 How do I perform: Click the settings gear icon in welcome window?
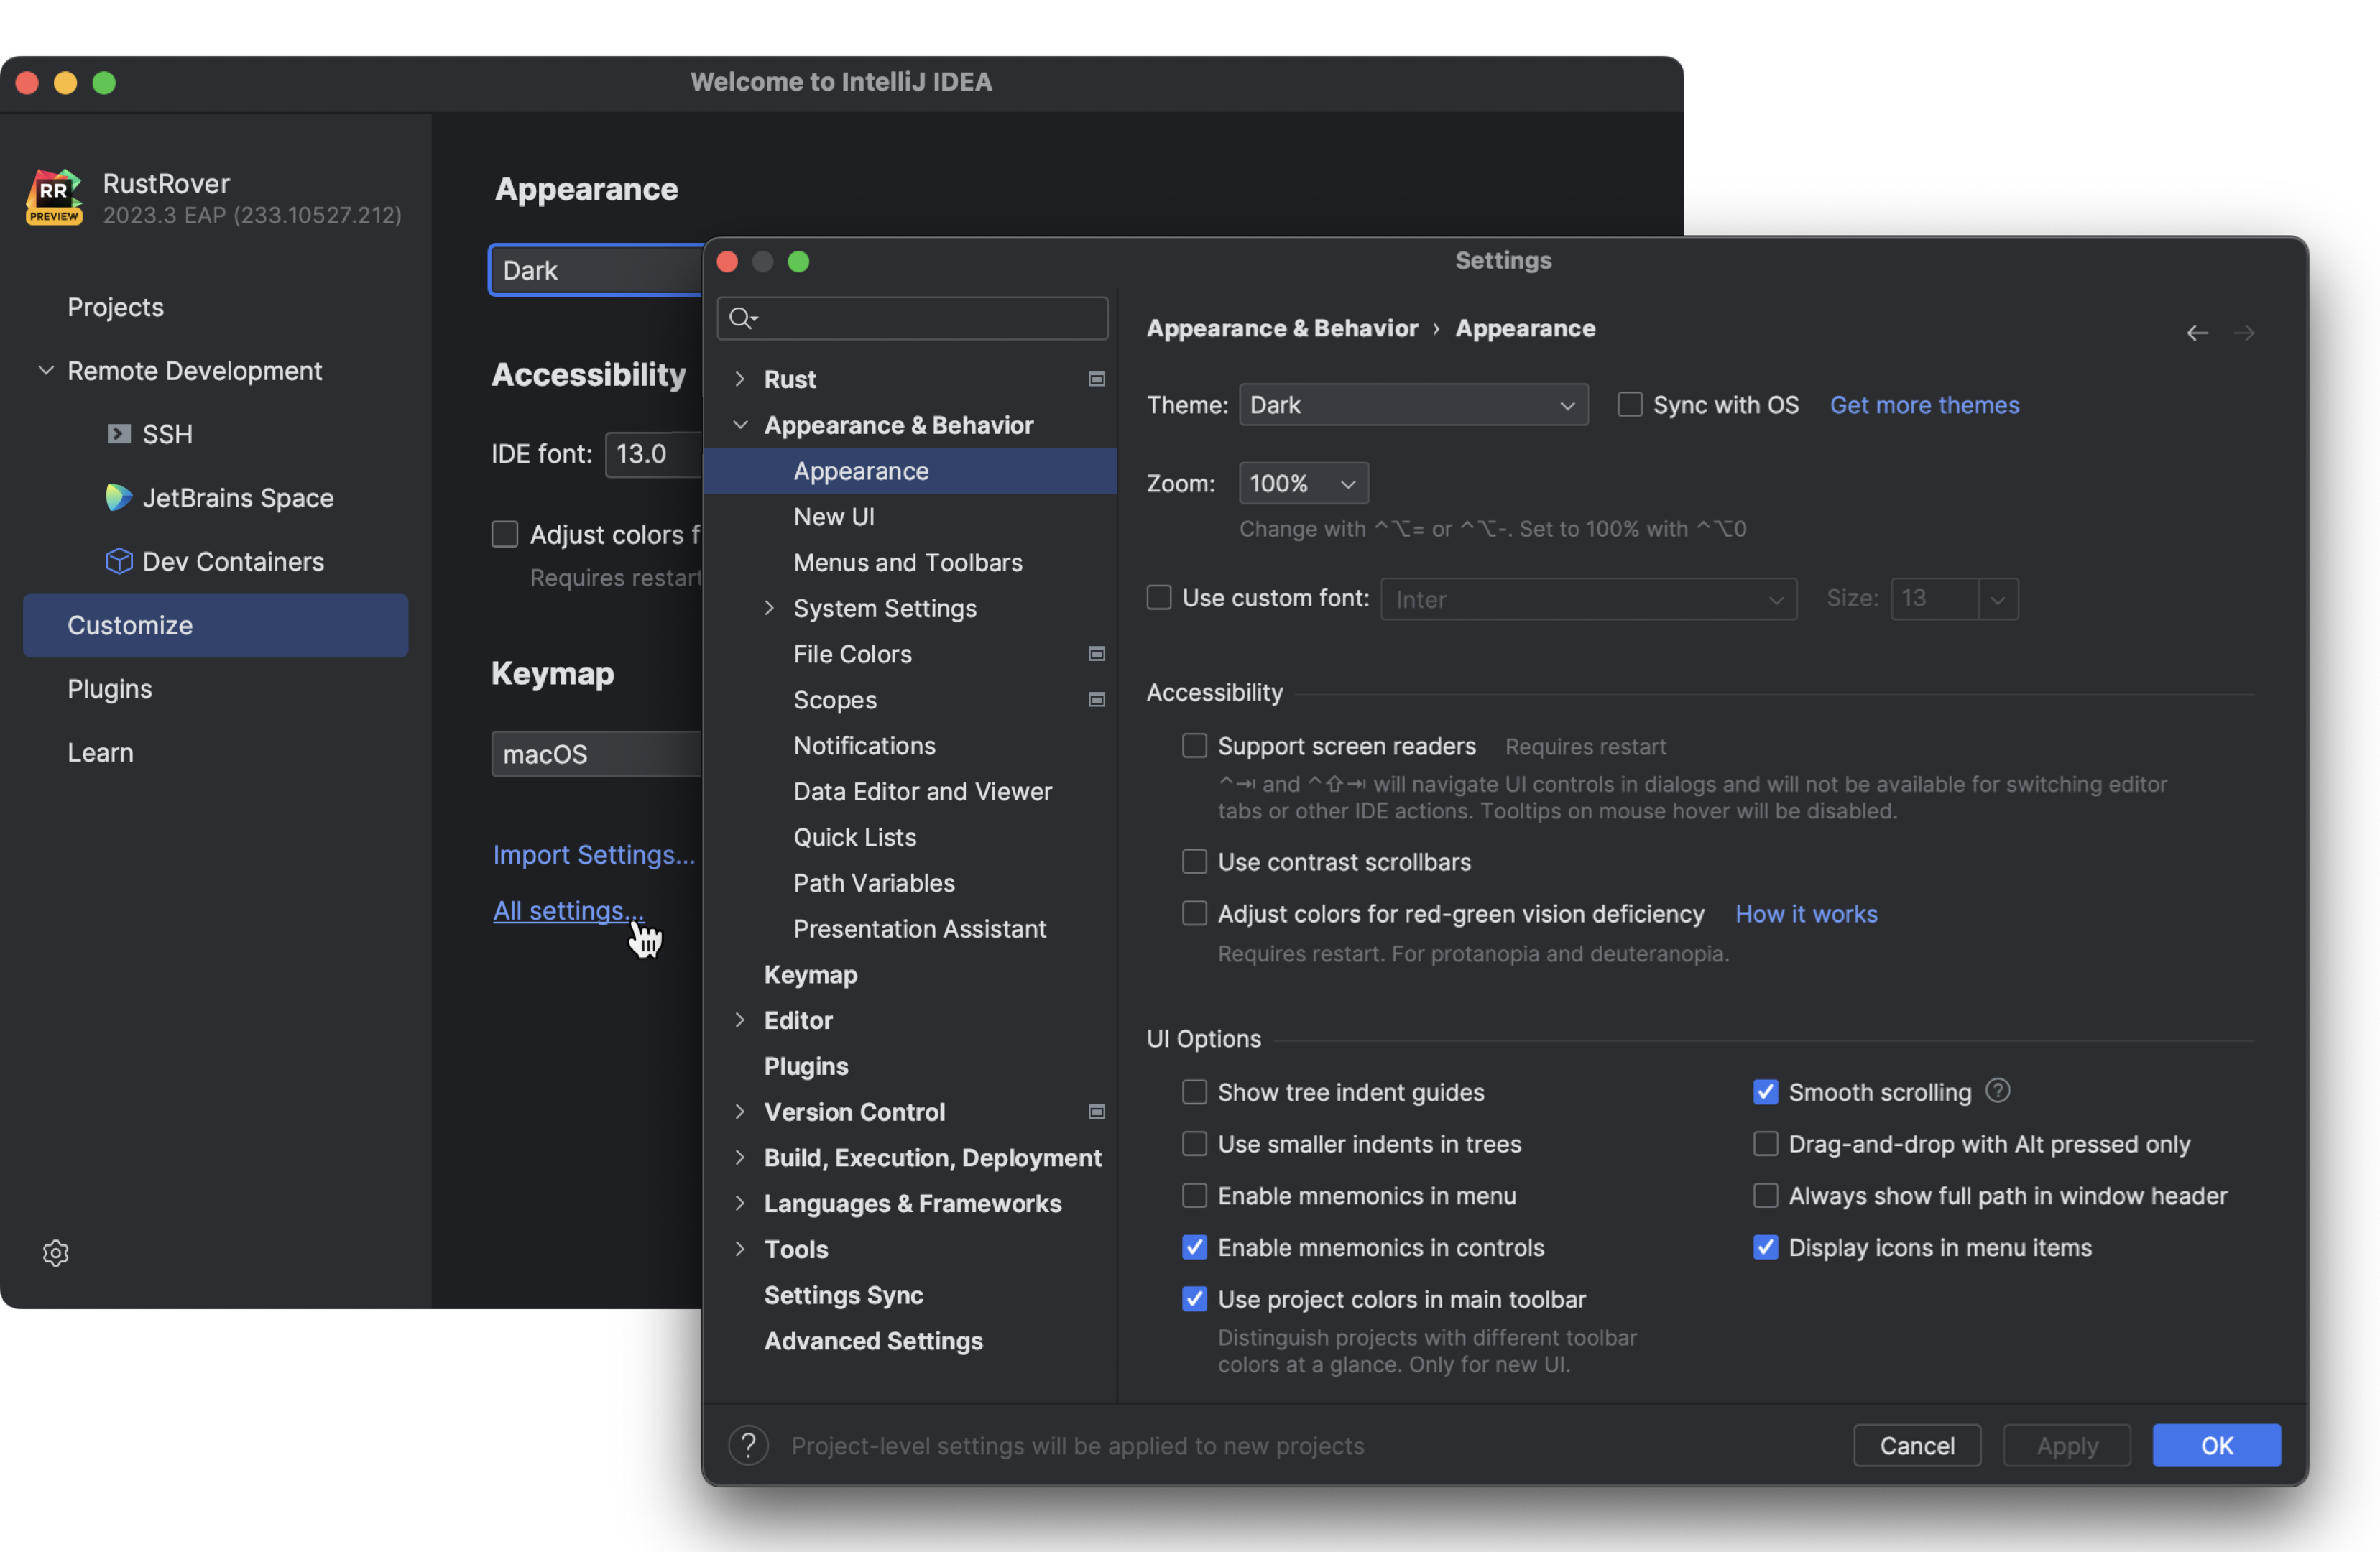tap(56, 1252)
